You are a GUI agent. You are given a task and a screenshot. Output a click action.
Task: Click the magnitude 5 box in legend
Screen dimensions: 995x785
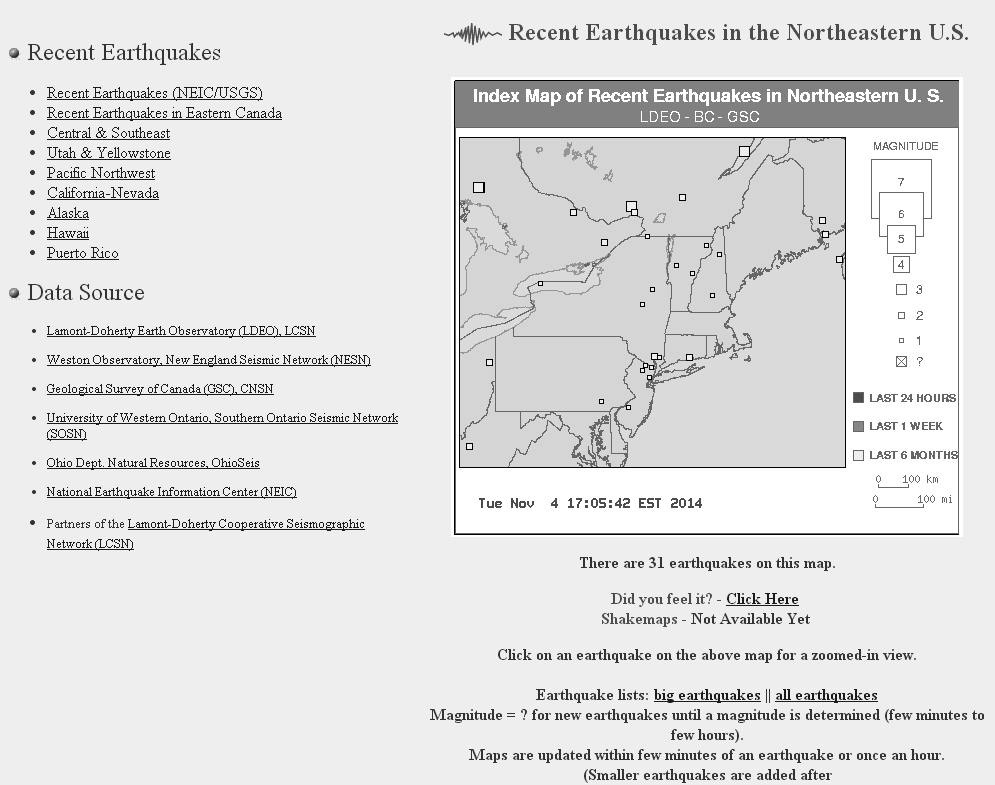901,239
